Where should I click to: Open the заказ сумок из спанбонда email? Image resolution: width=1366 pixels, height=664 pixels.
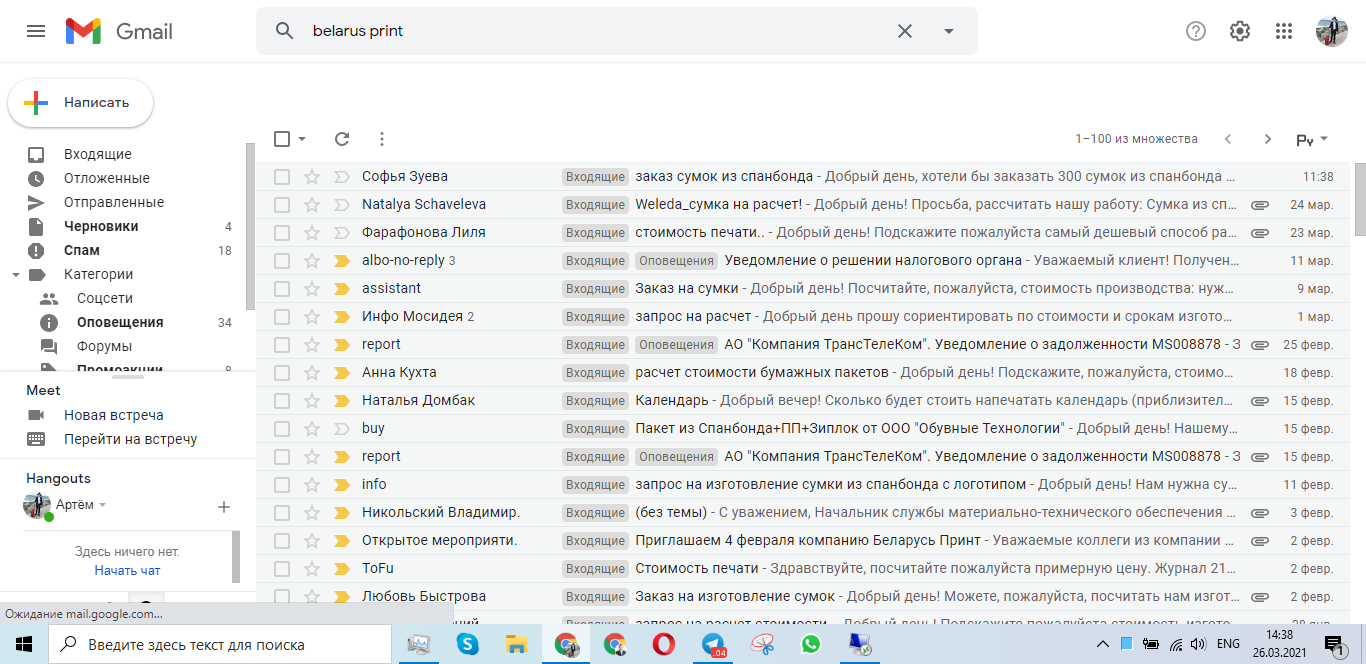click(x=724, y=176)
